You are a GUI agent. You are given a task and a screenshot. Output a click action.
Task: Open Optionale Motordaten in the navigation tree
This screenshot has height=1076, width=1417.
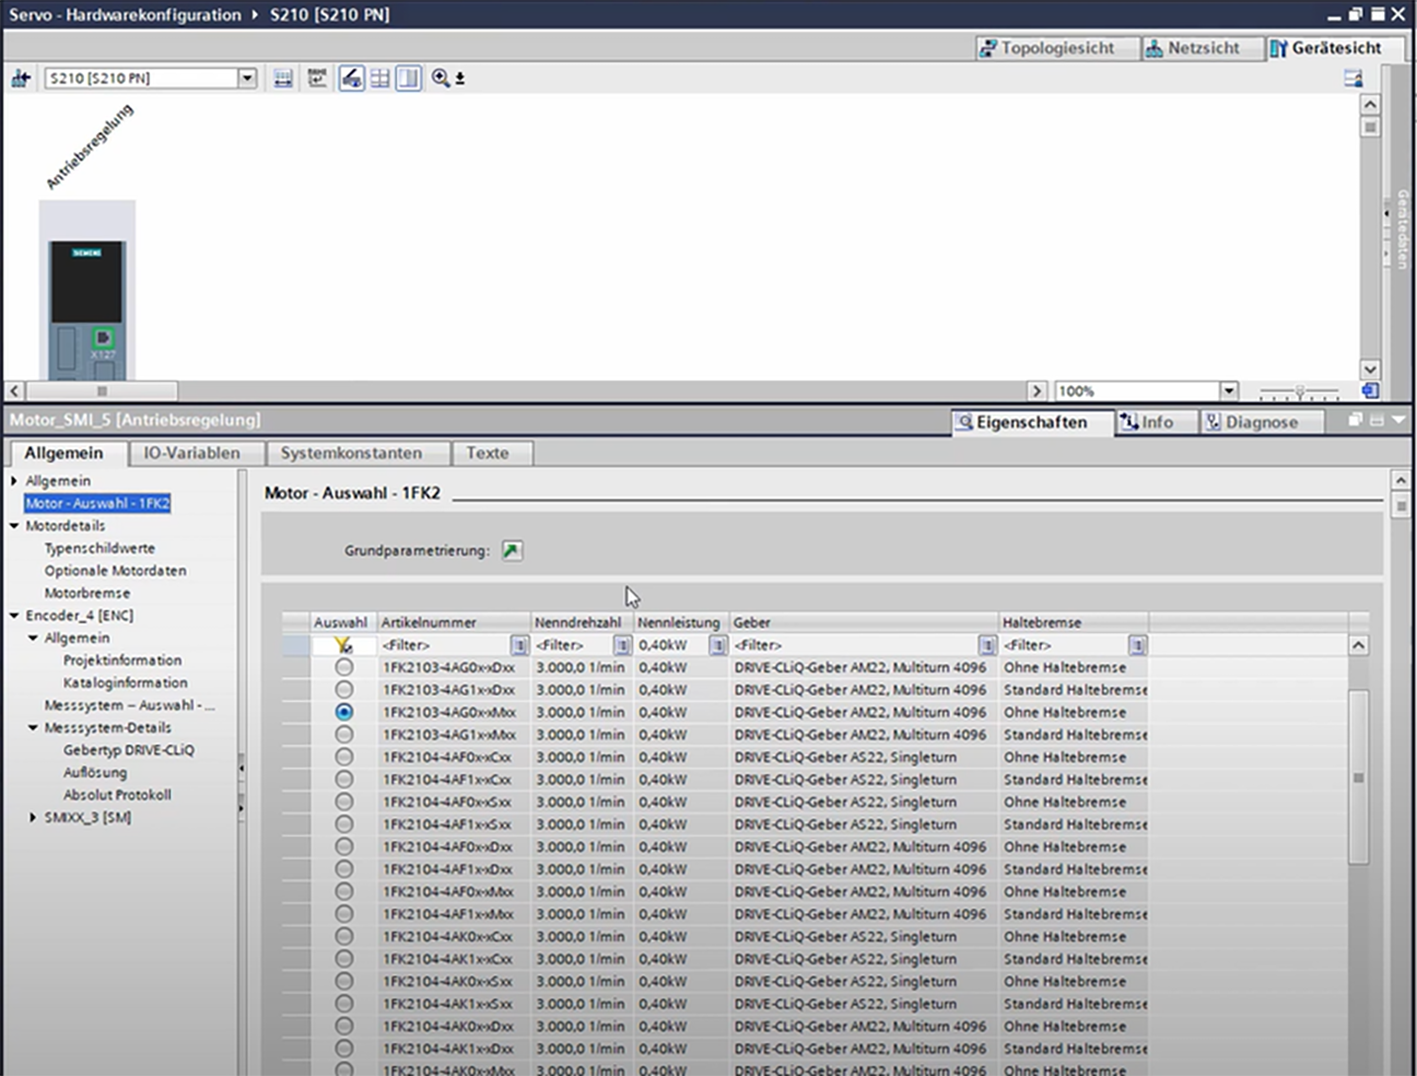point(115,571)
